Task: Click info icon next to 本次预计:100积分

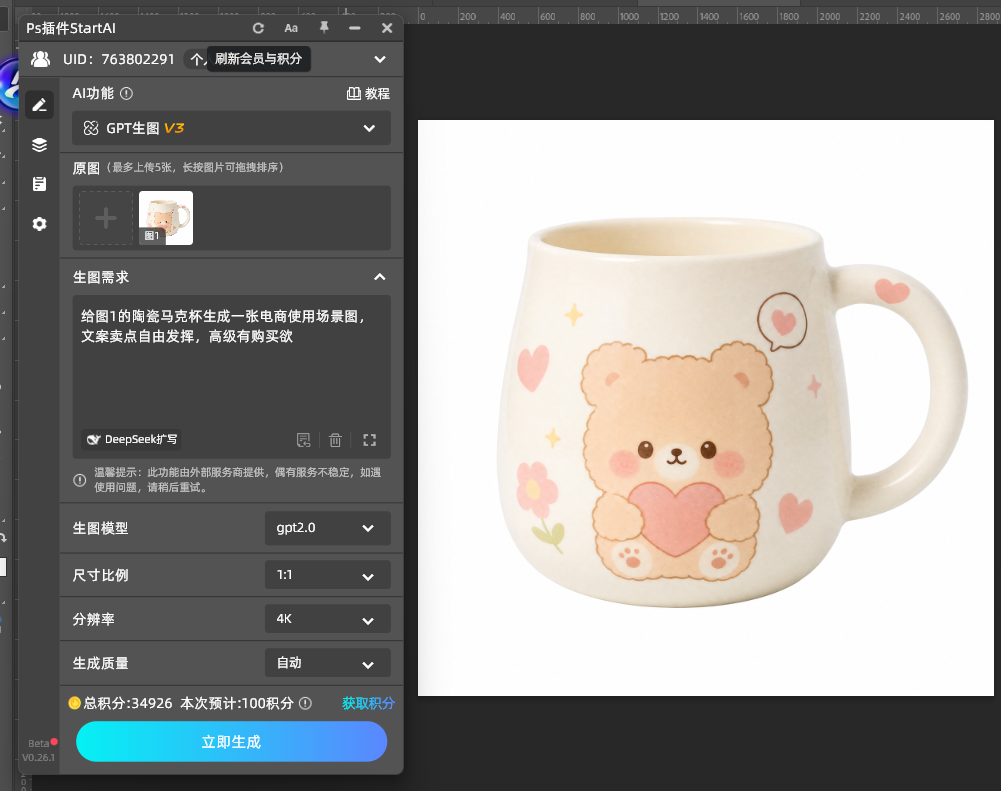Action: [x=306, y=704]
